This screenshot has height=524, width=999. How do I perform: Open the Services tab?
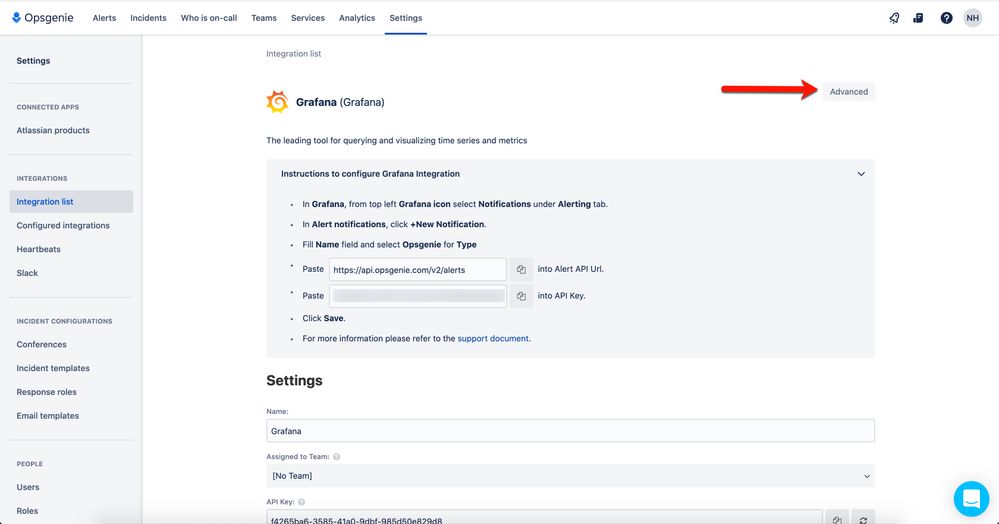[x=308, y=18]
